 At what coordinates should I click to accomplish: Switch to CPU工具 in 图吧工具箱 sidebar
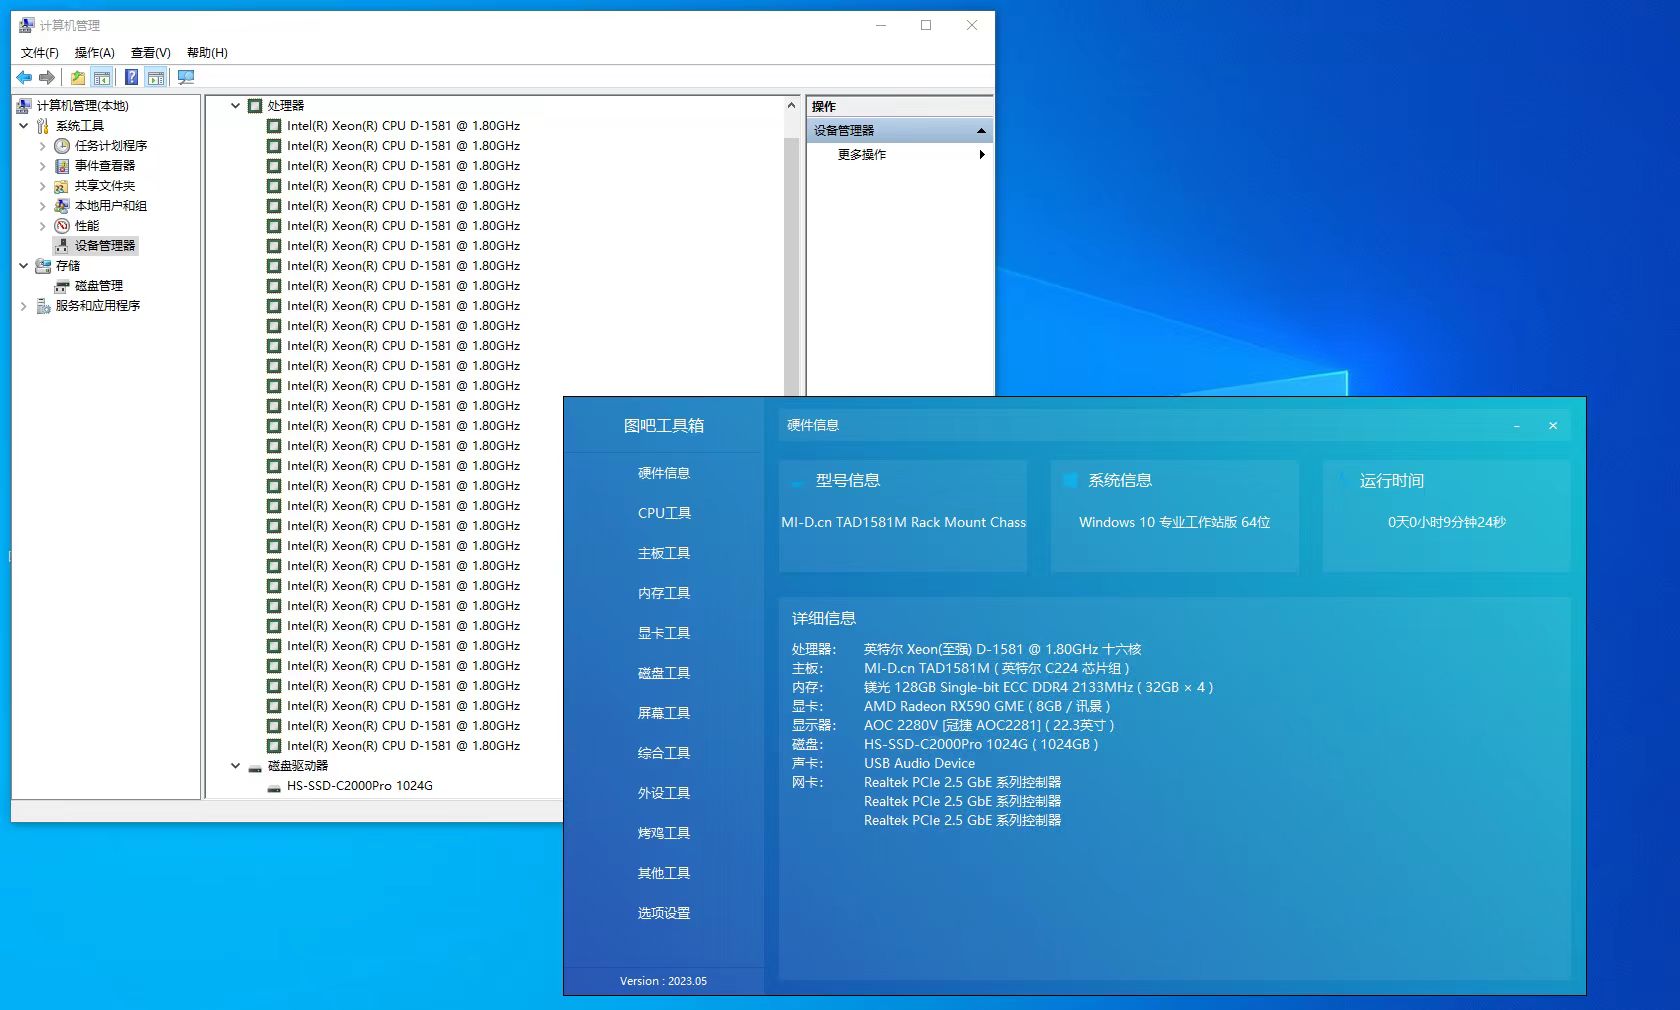click(x=664, y=513)
